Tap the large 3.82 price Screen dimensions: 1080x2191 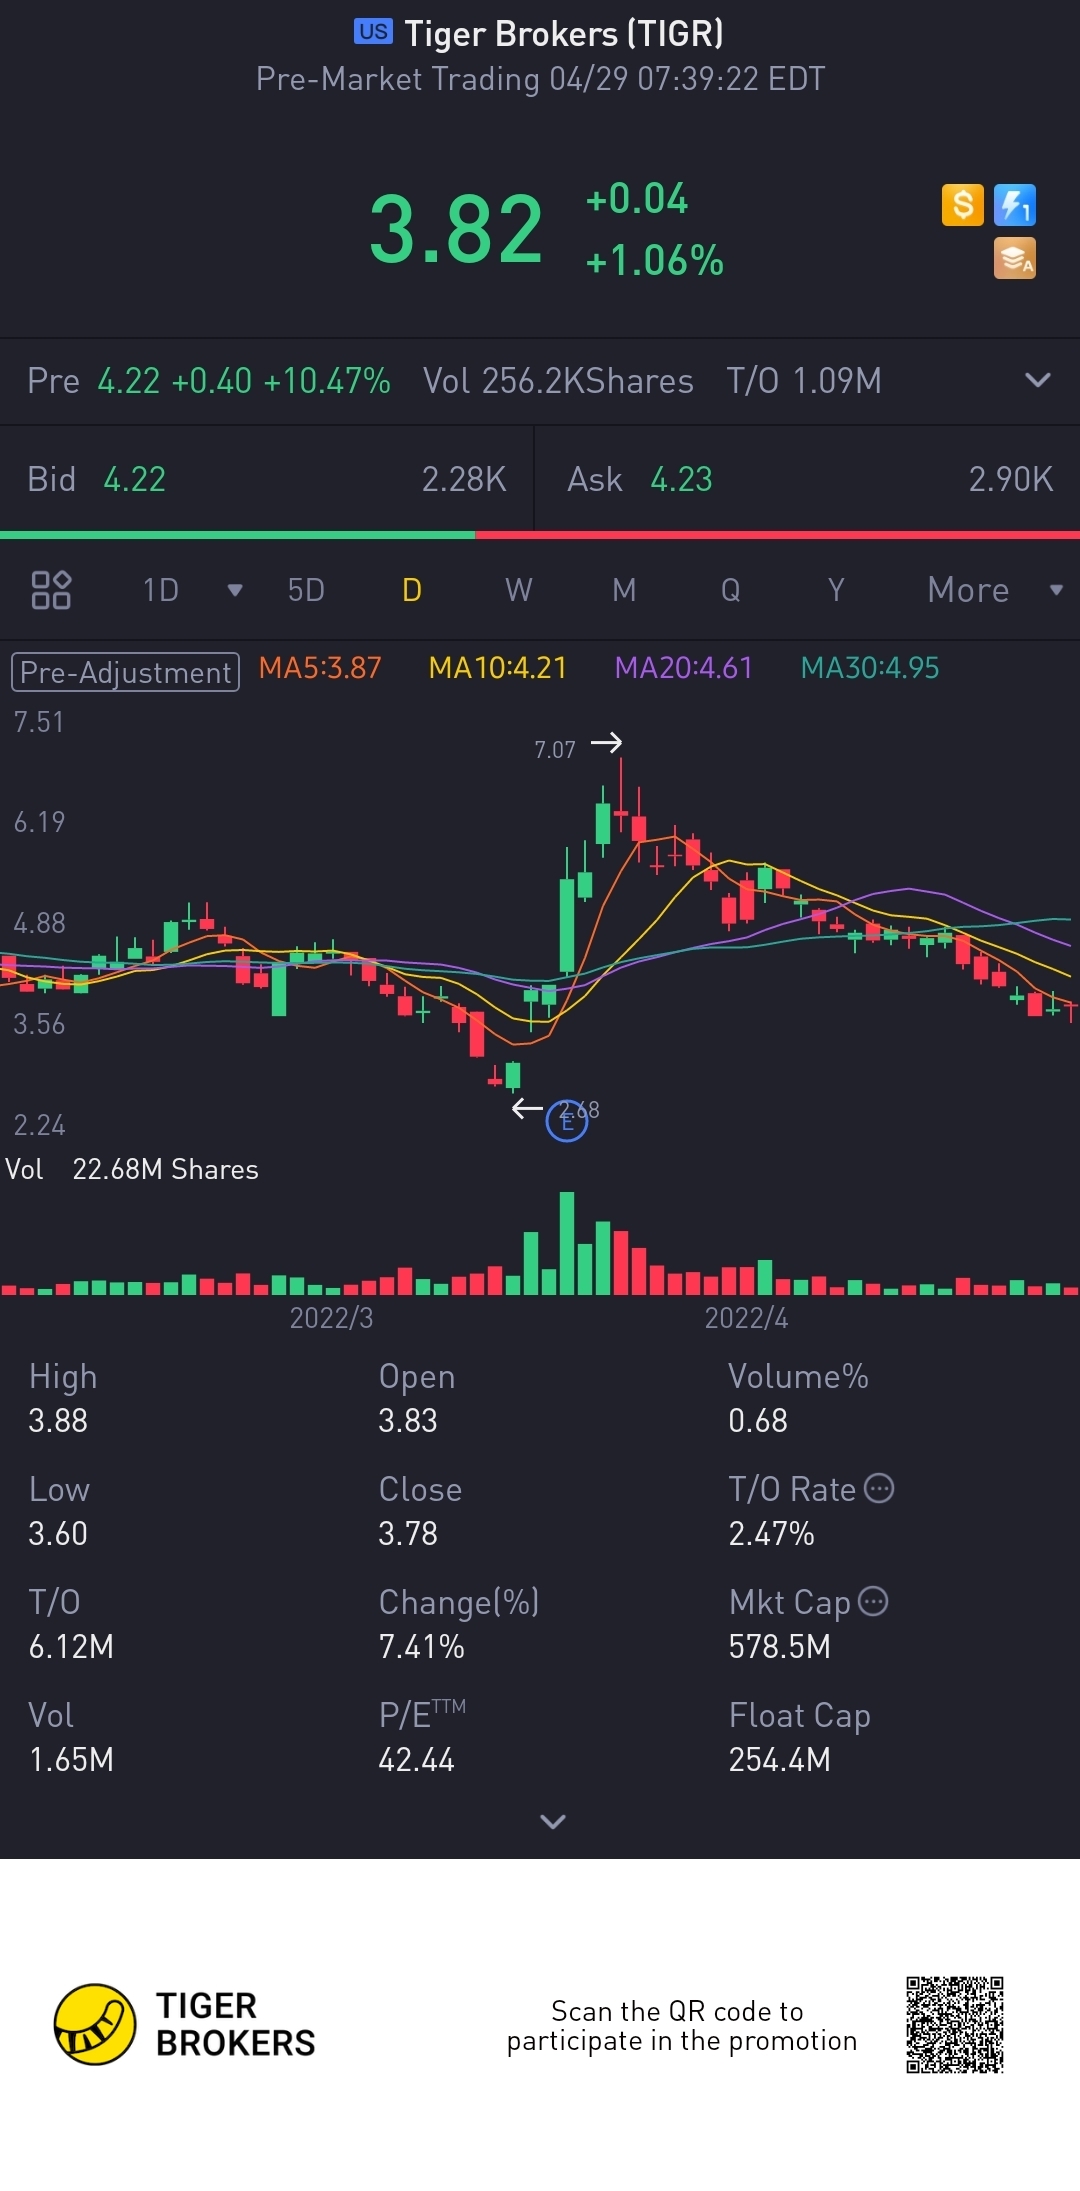[x=456, y=230]
